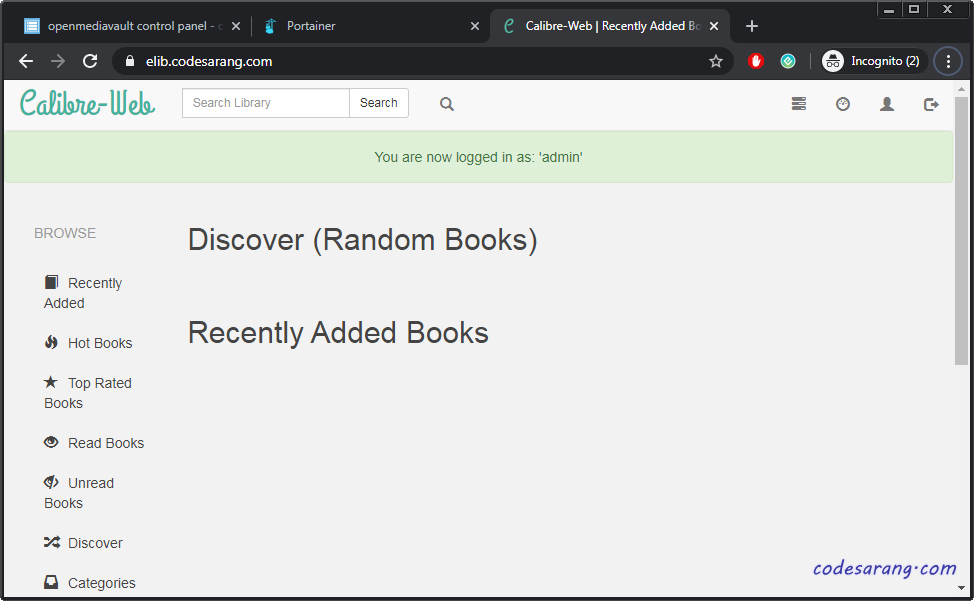Screen dimensions: 974x601
Task: Minimize the browser window
Action: click(890, 9)
